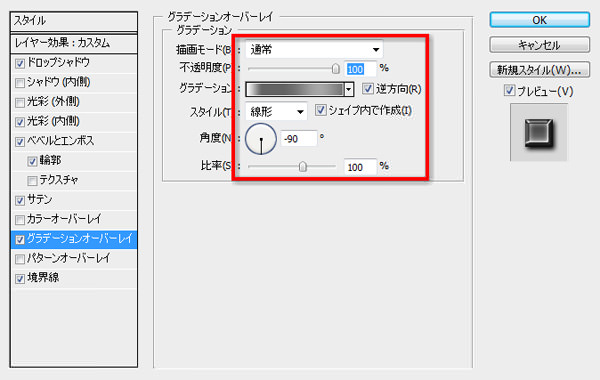
Task: Open the 光彩 (外側) settings row
Action: point(74,102)
